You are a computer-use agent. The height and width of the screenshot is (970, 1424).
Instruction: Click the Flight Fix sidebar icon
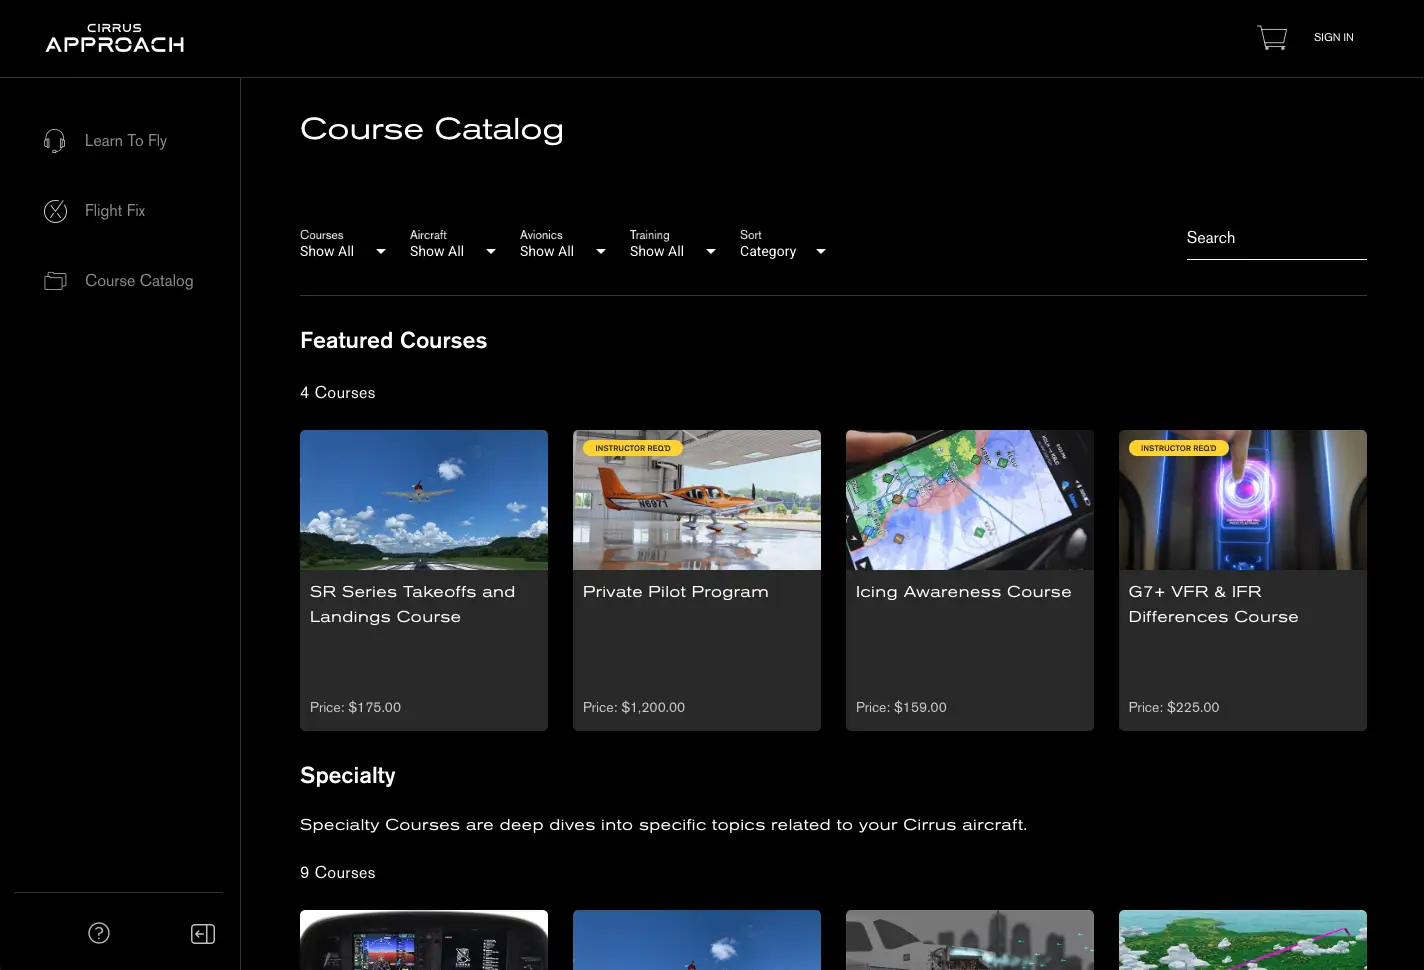coord(55,211)
